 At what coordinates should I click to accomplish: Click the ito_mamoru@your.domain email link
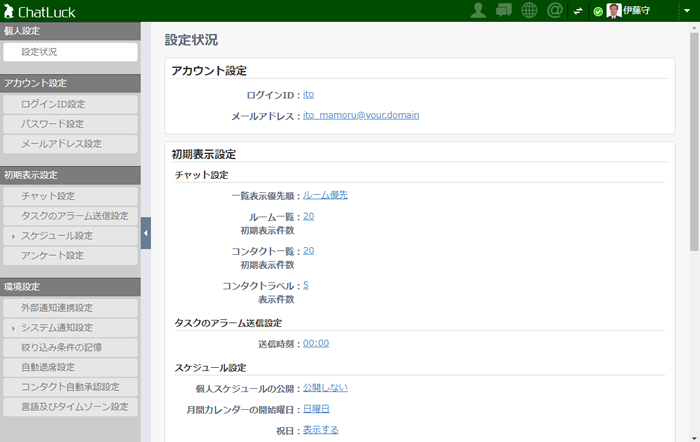(x=360, y=115)
